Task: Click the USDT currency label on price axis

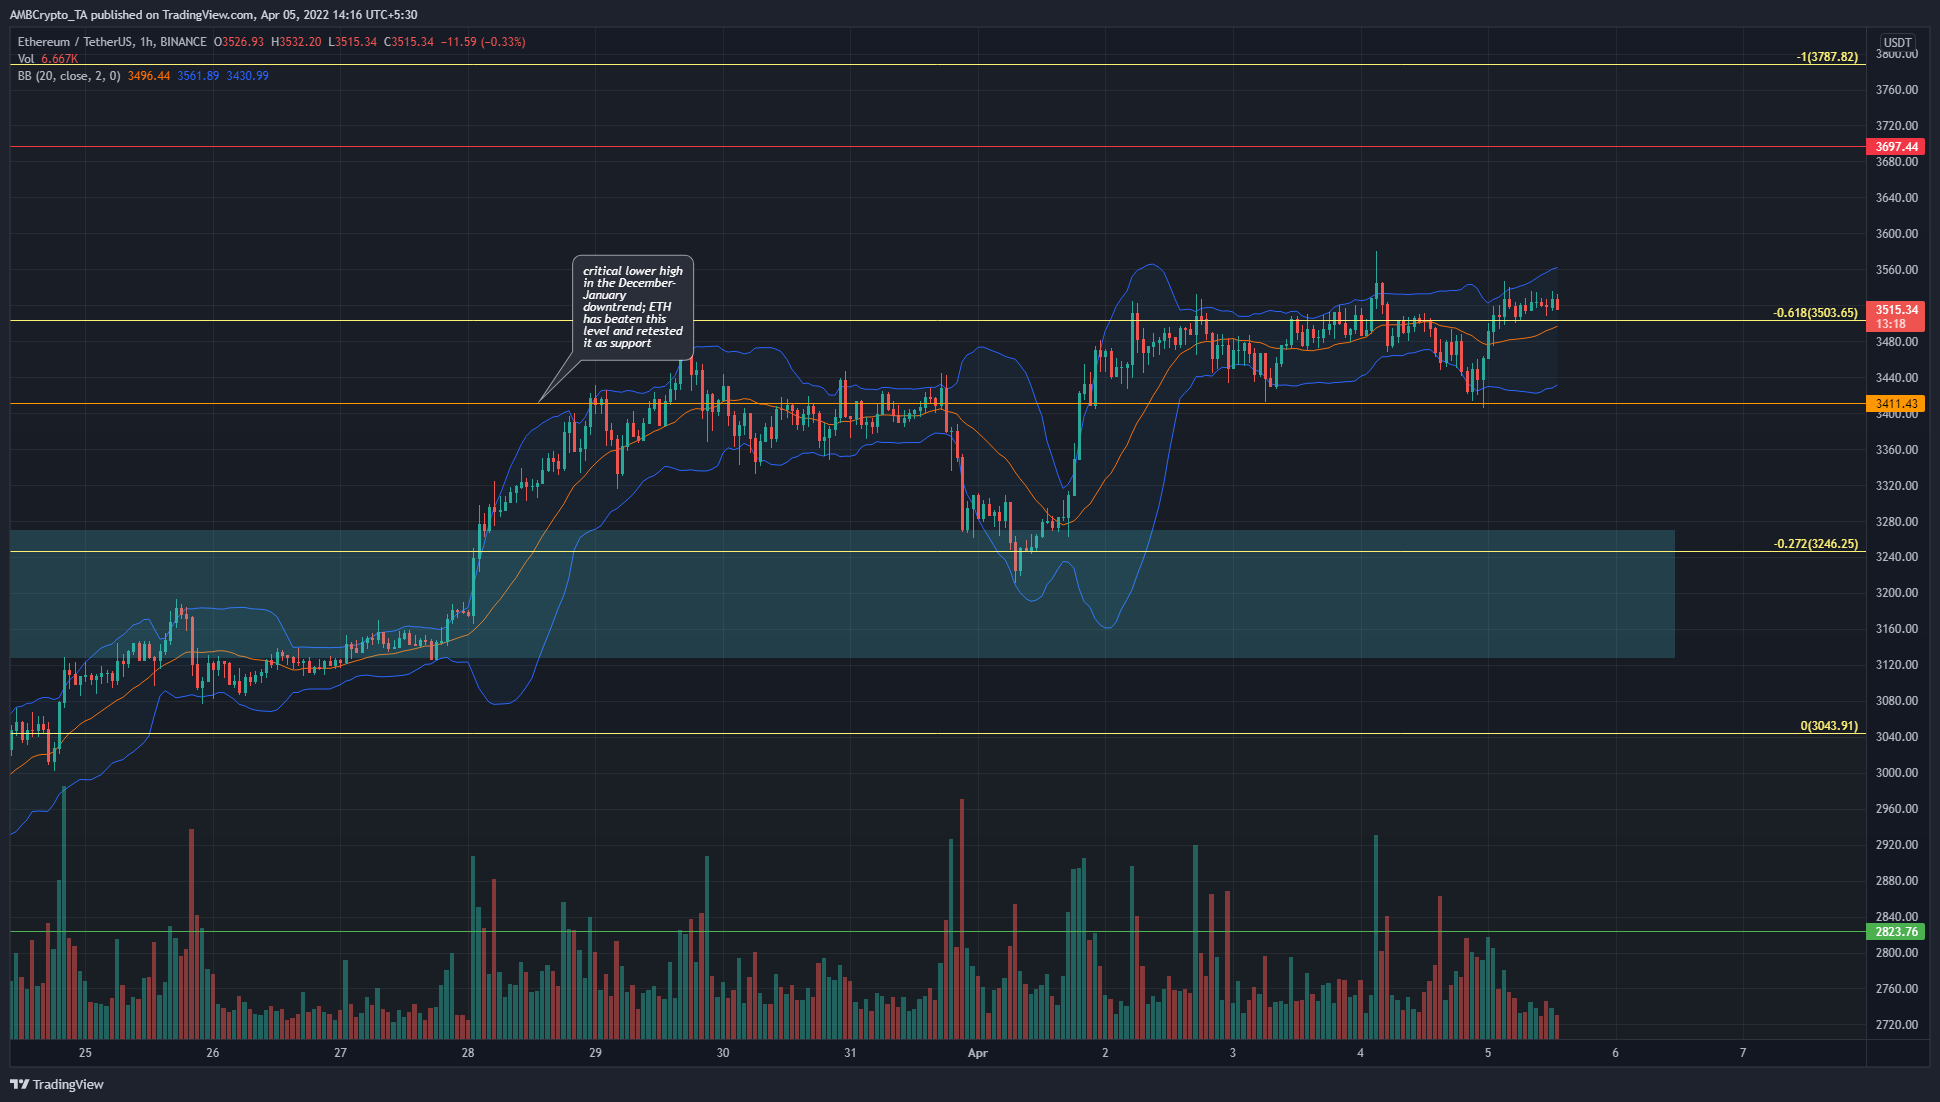Action: pyautogui.click(x=1896, y=43)
